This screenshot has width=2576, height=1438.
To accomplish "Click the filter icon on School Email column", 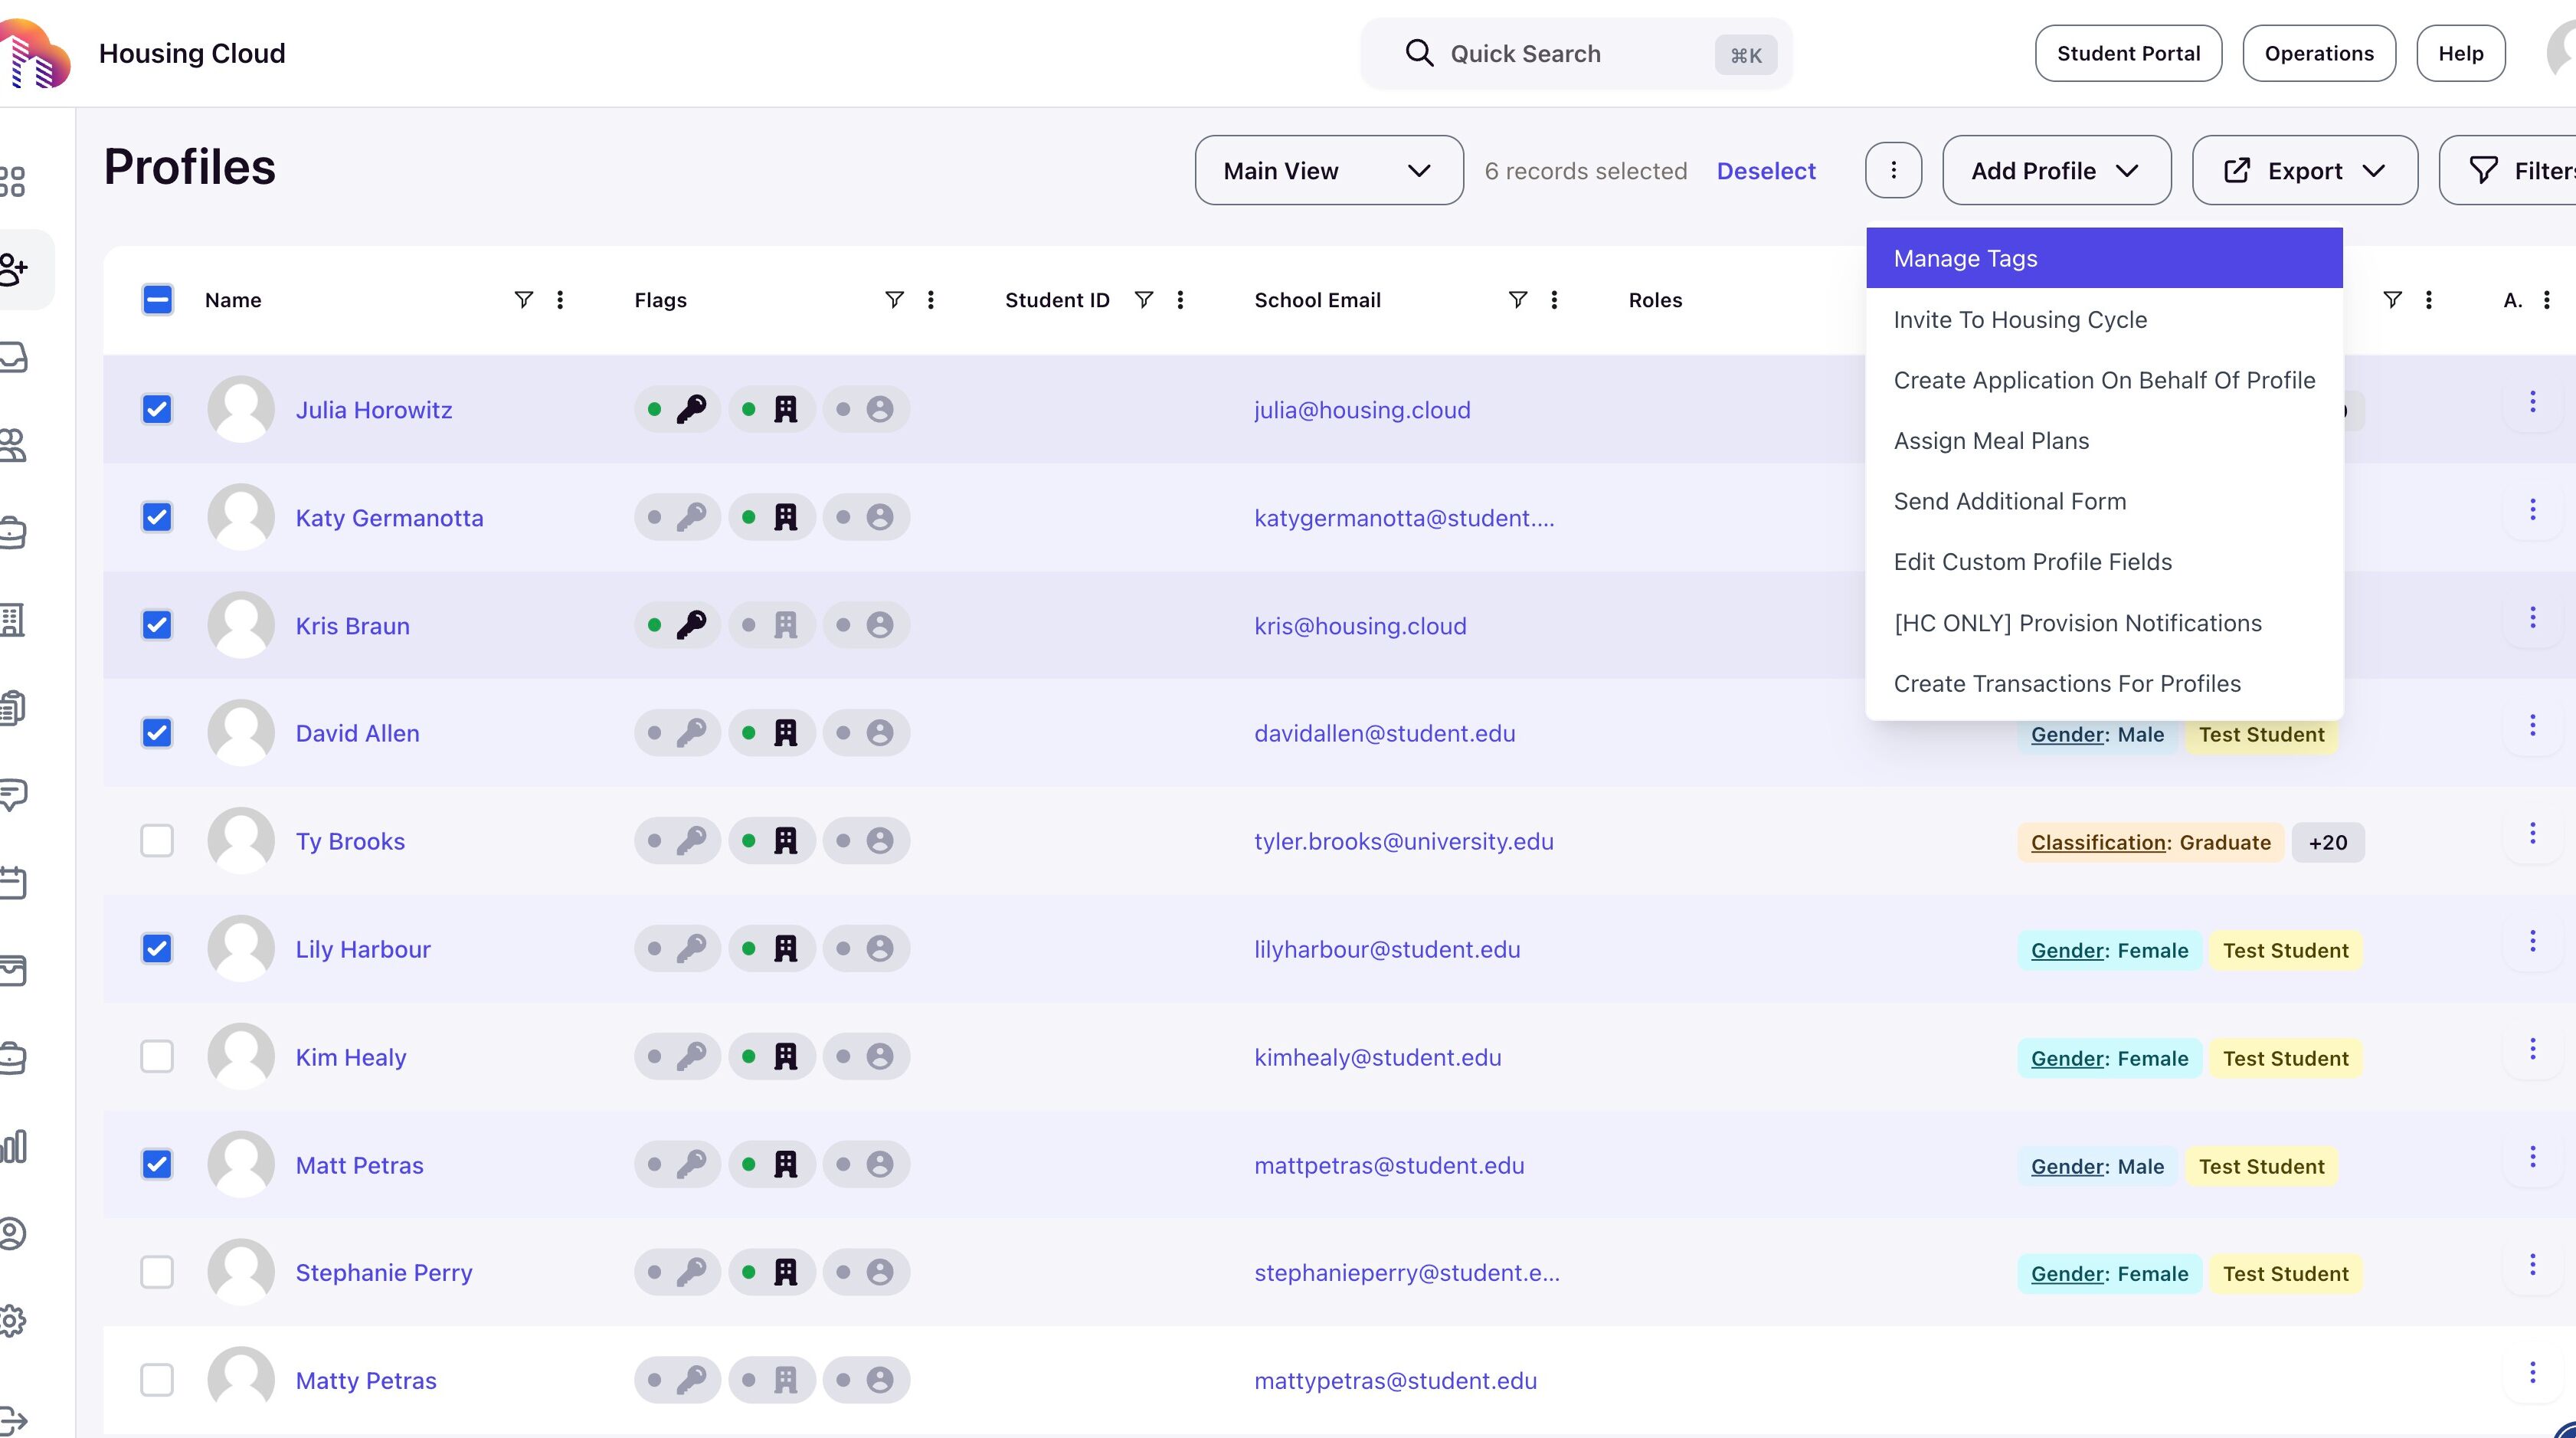I will (1517, 300).
